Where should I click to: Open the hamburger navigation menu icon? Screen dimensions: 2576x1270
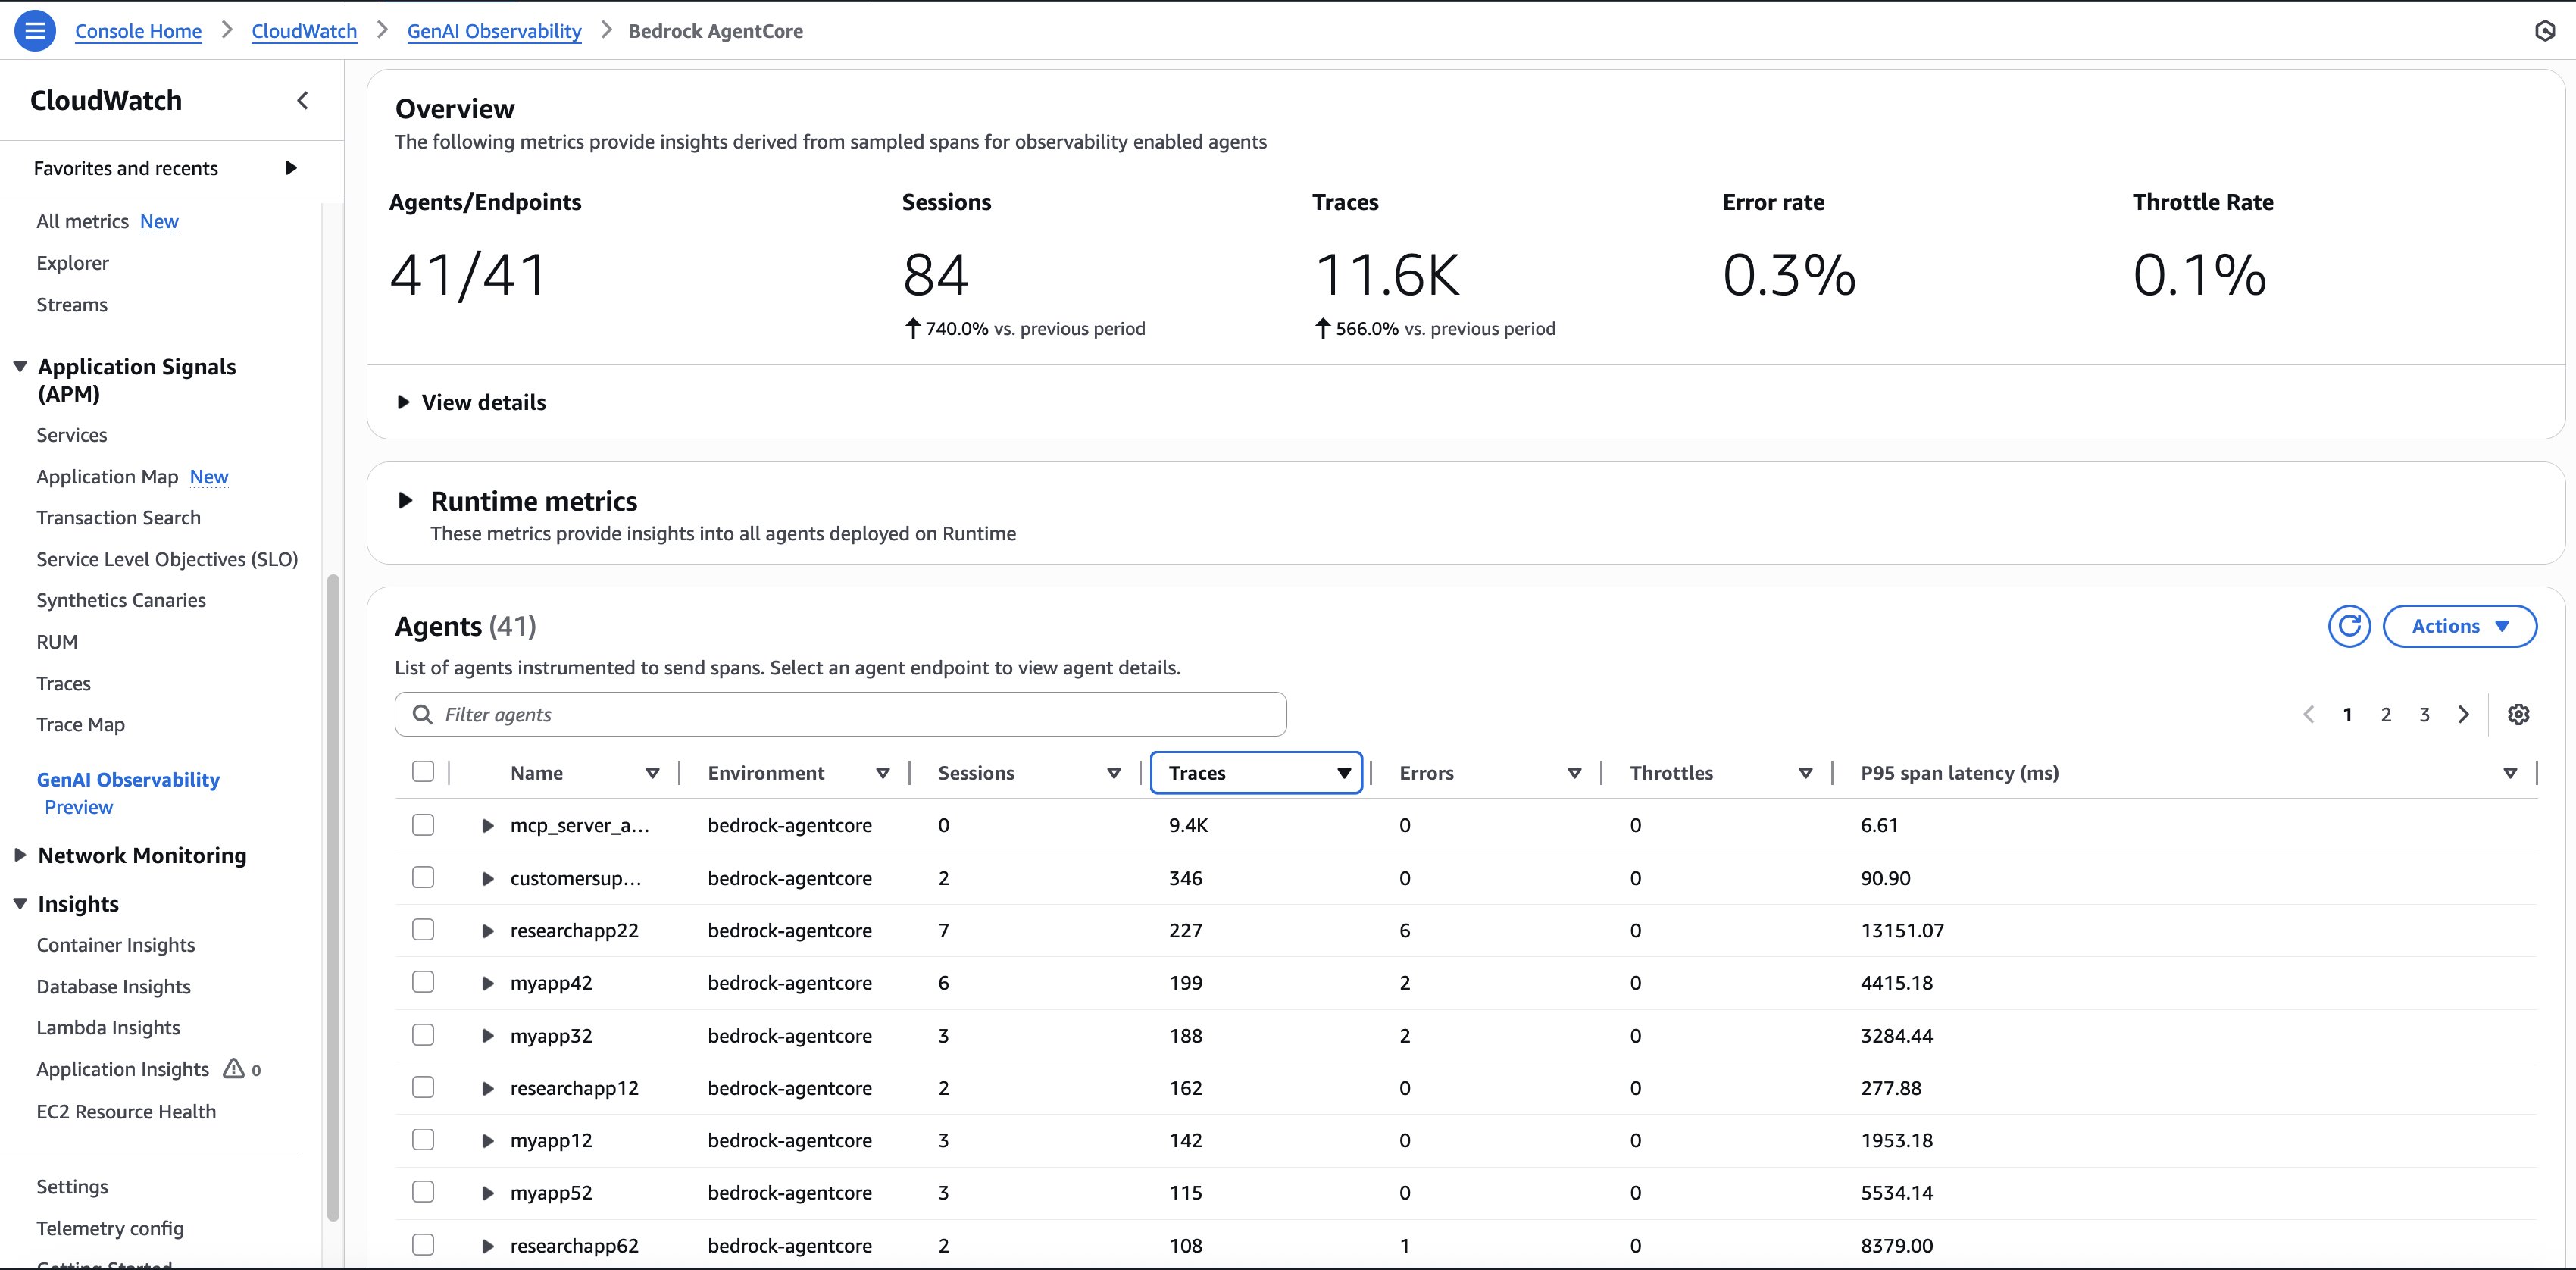click(x=34, y=31)
